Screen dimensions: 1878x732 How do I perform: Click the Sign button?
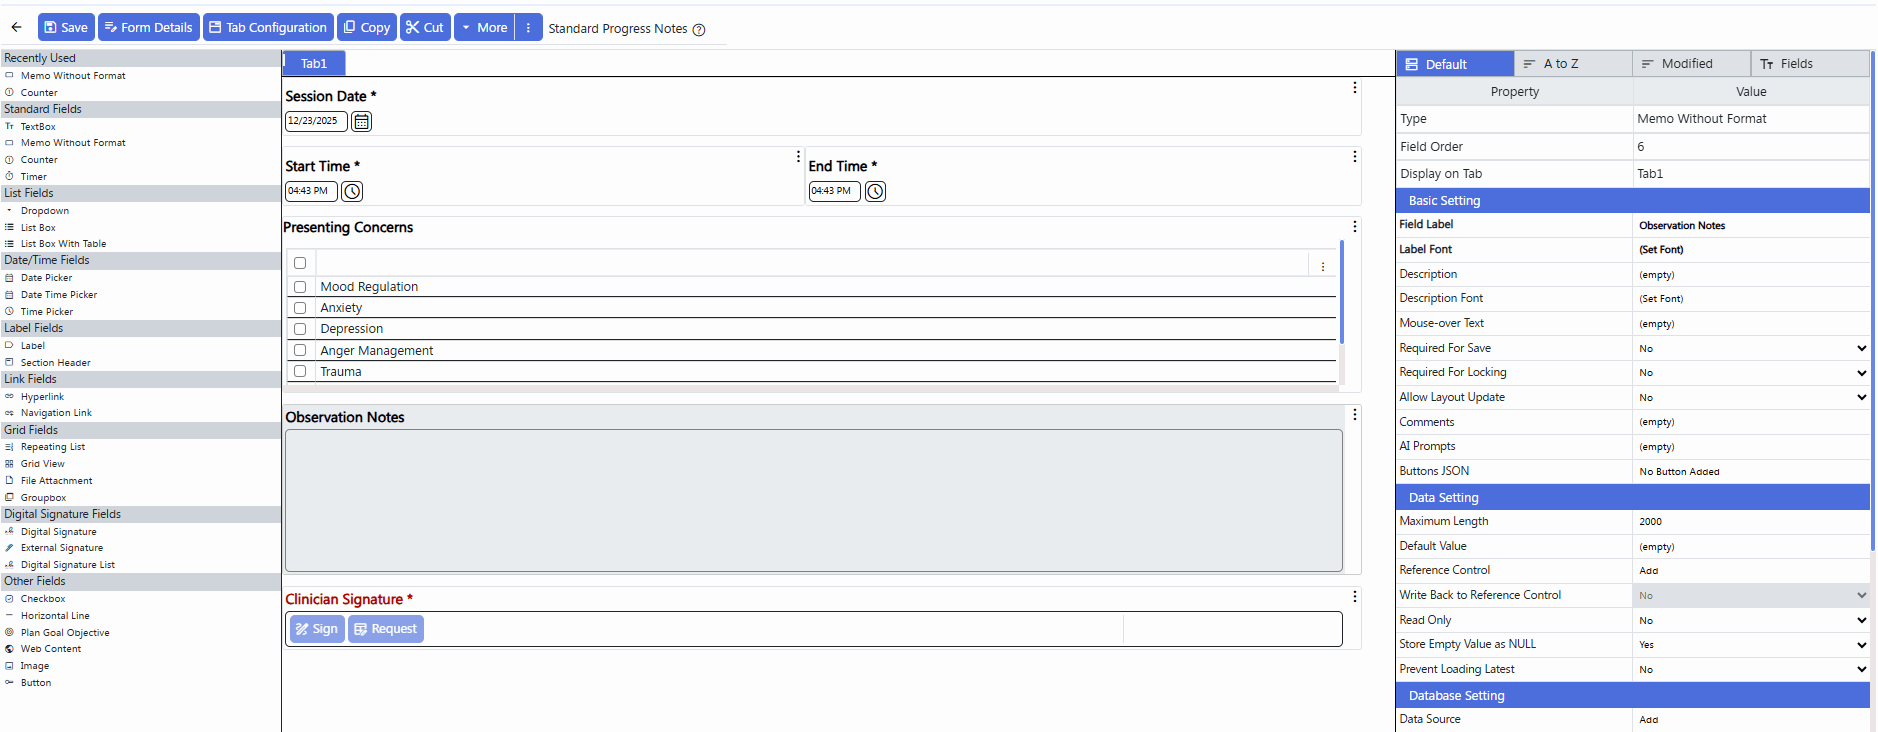tap(317, 629)
